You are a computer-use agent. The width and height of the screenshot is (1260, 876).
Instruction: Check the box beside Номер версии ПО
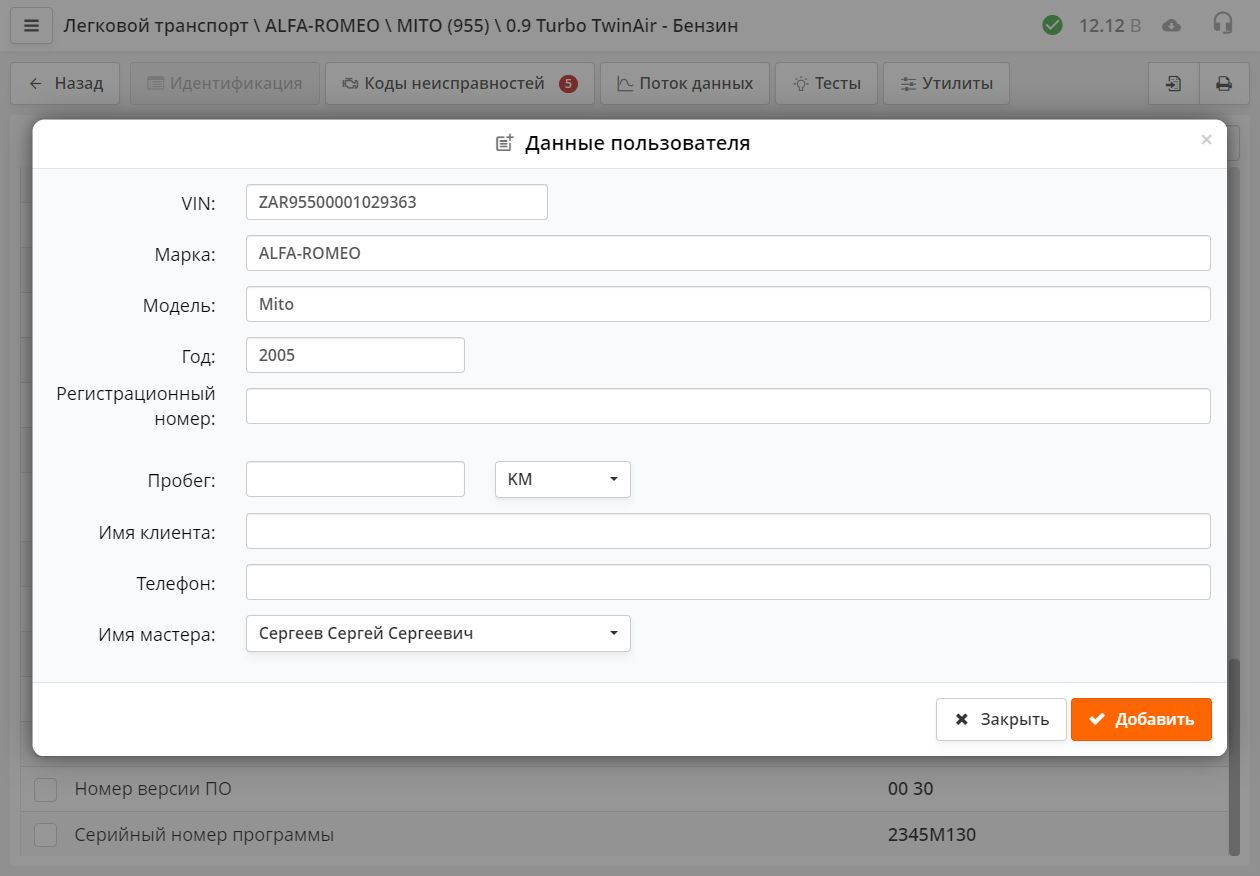coord(45,789)
